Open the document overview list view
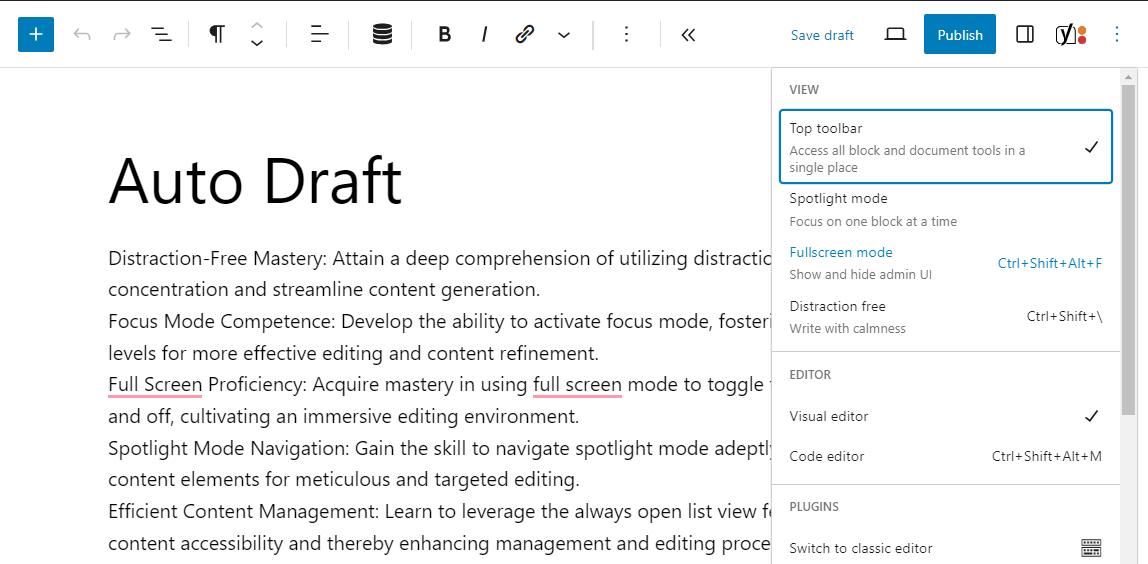 (x=161, y=35)
